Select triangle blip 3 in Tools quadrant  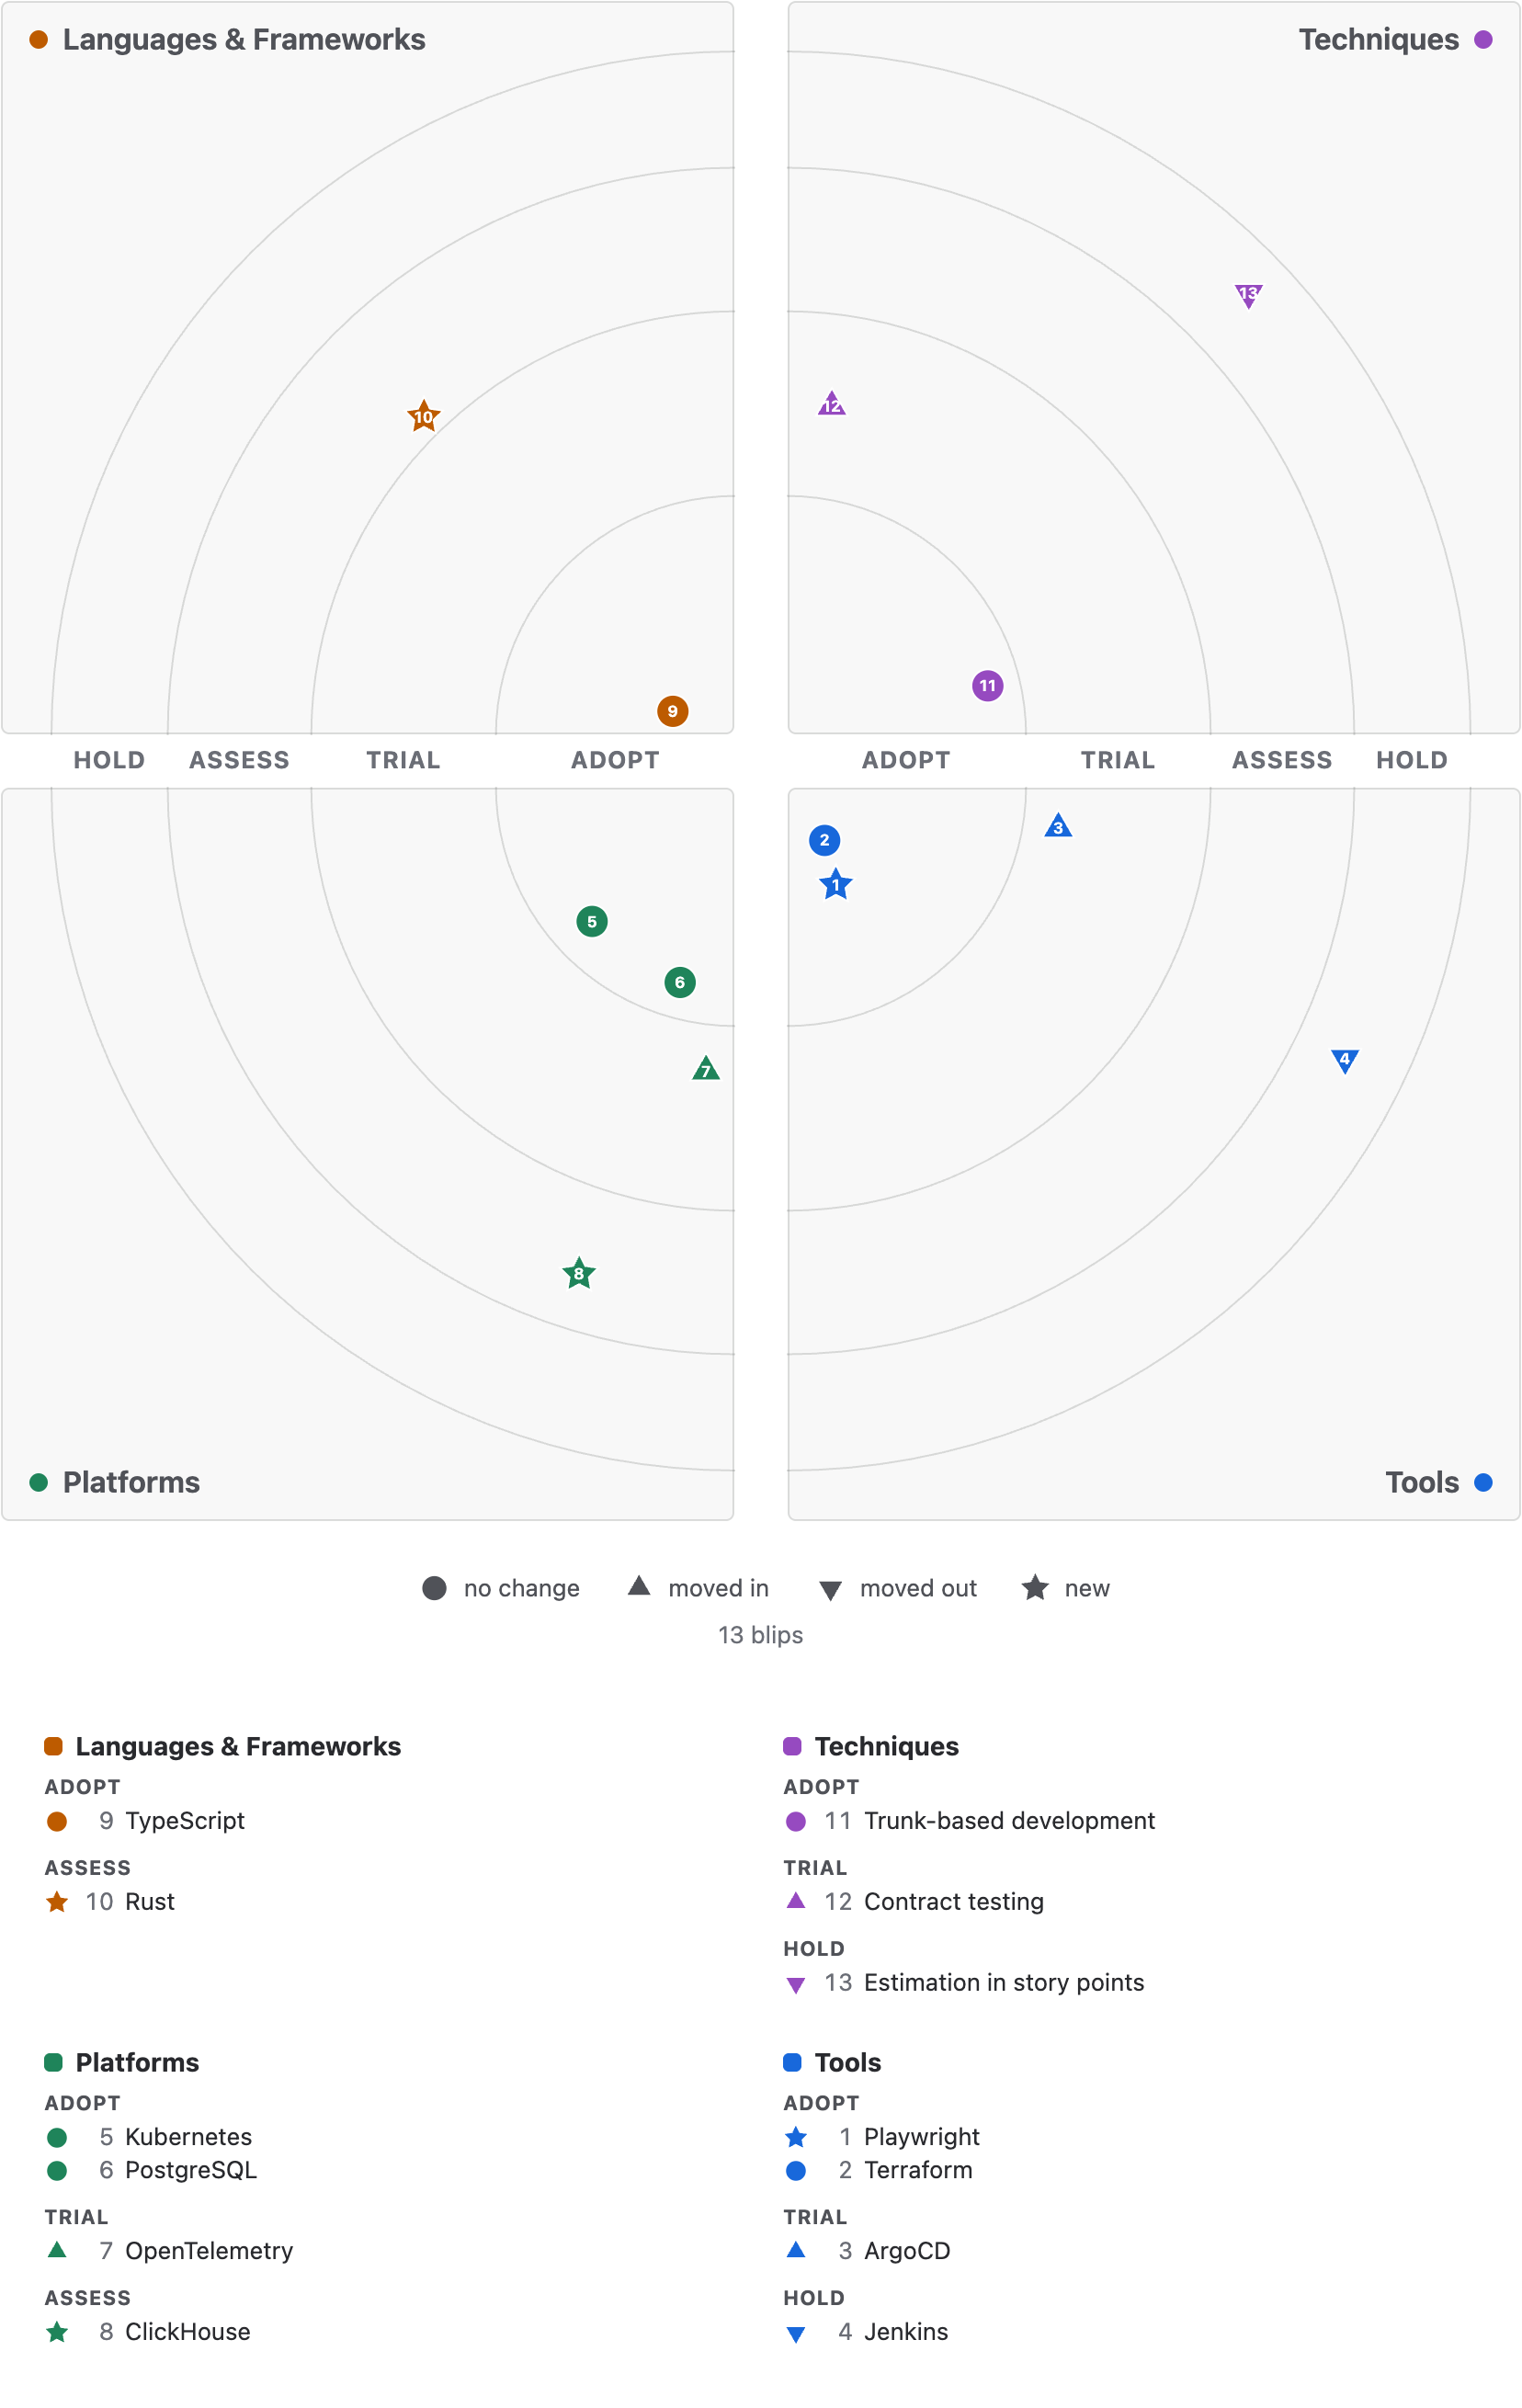(x=1058, y=826)
